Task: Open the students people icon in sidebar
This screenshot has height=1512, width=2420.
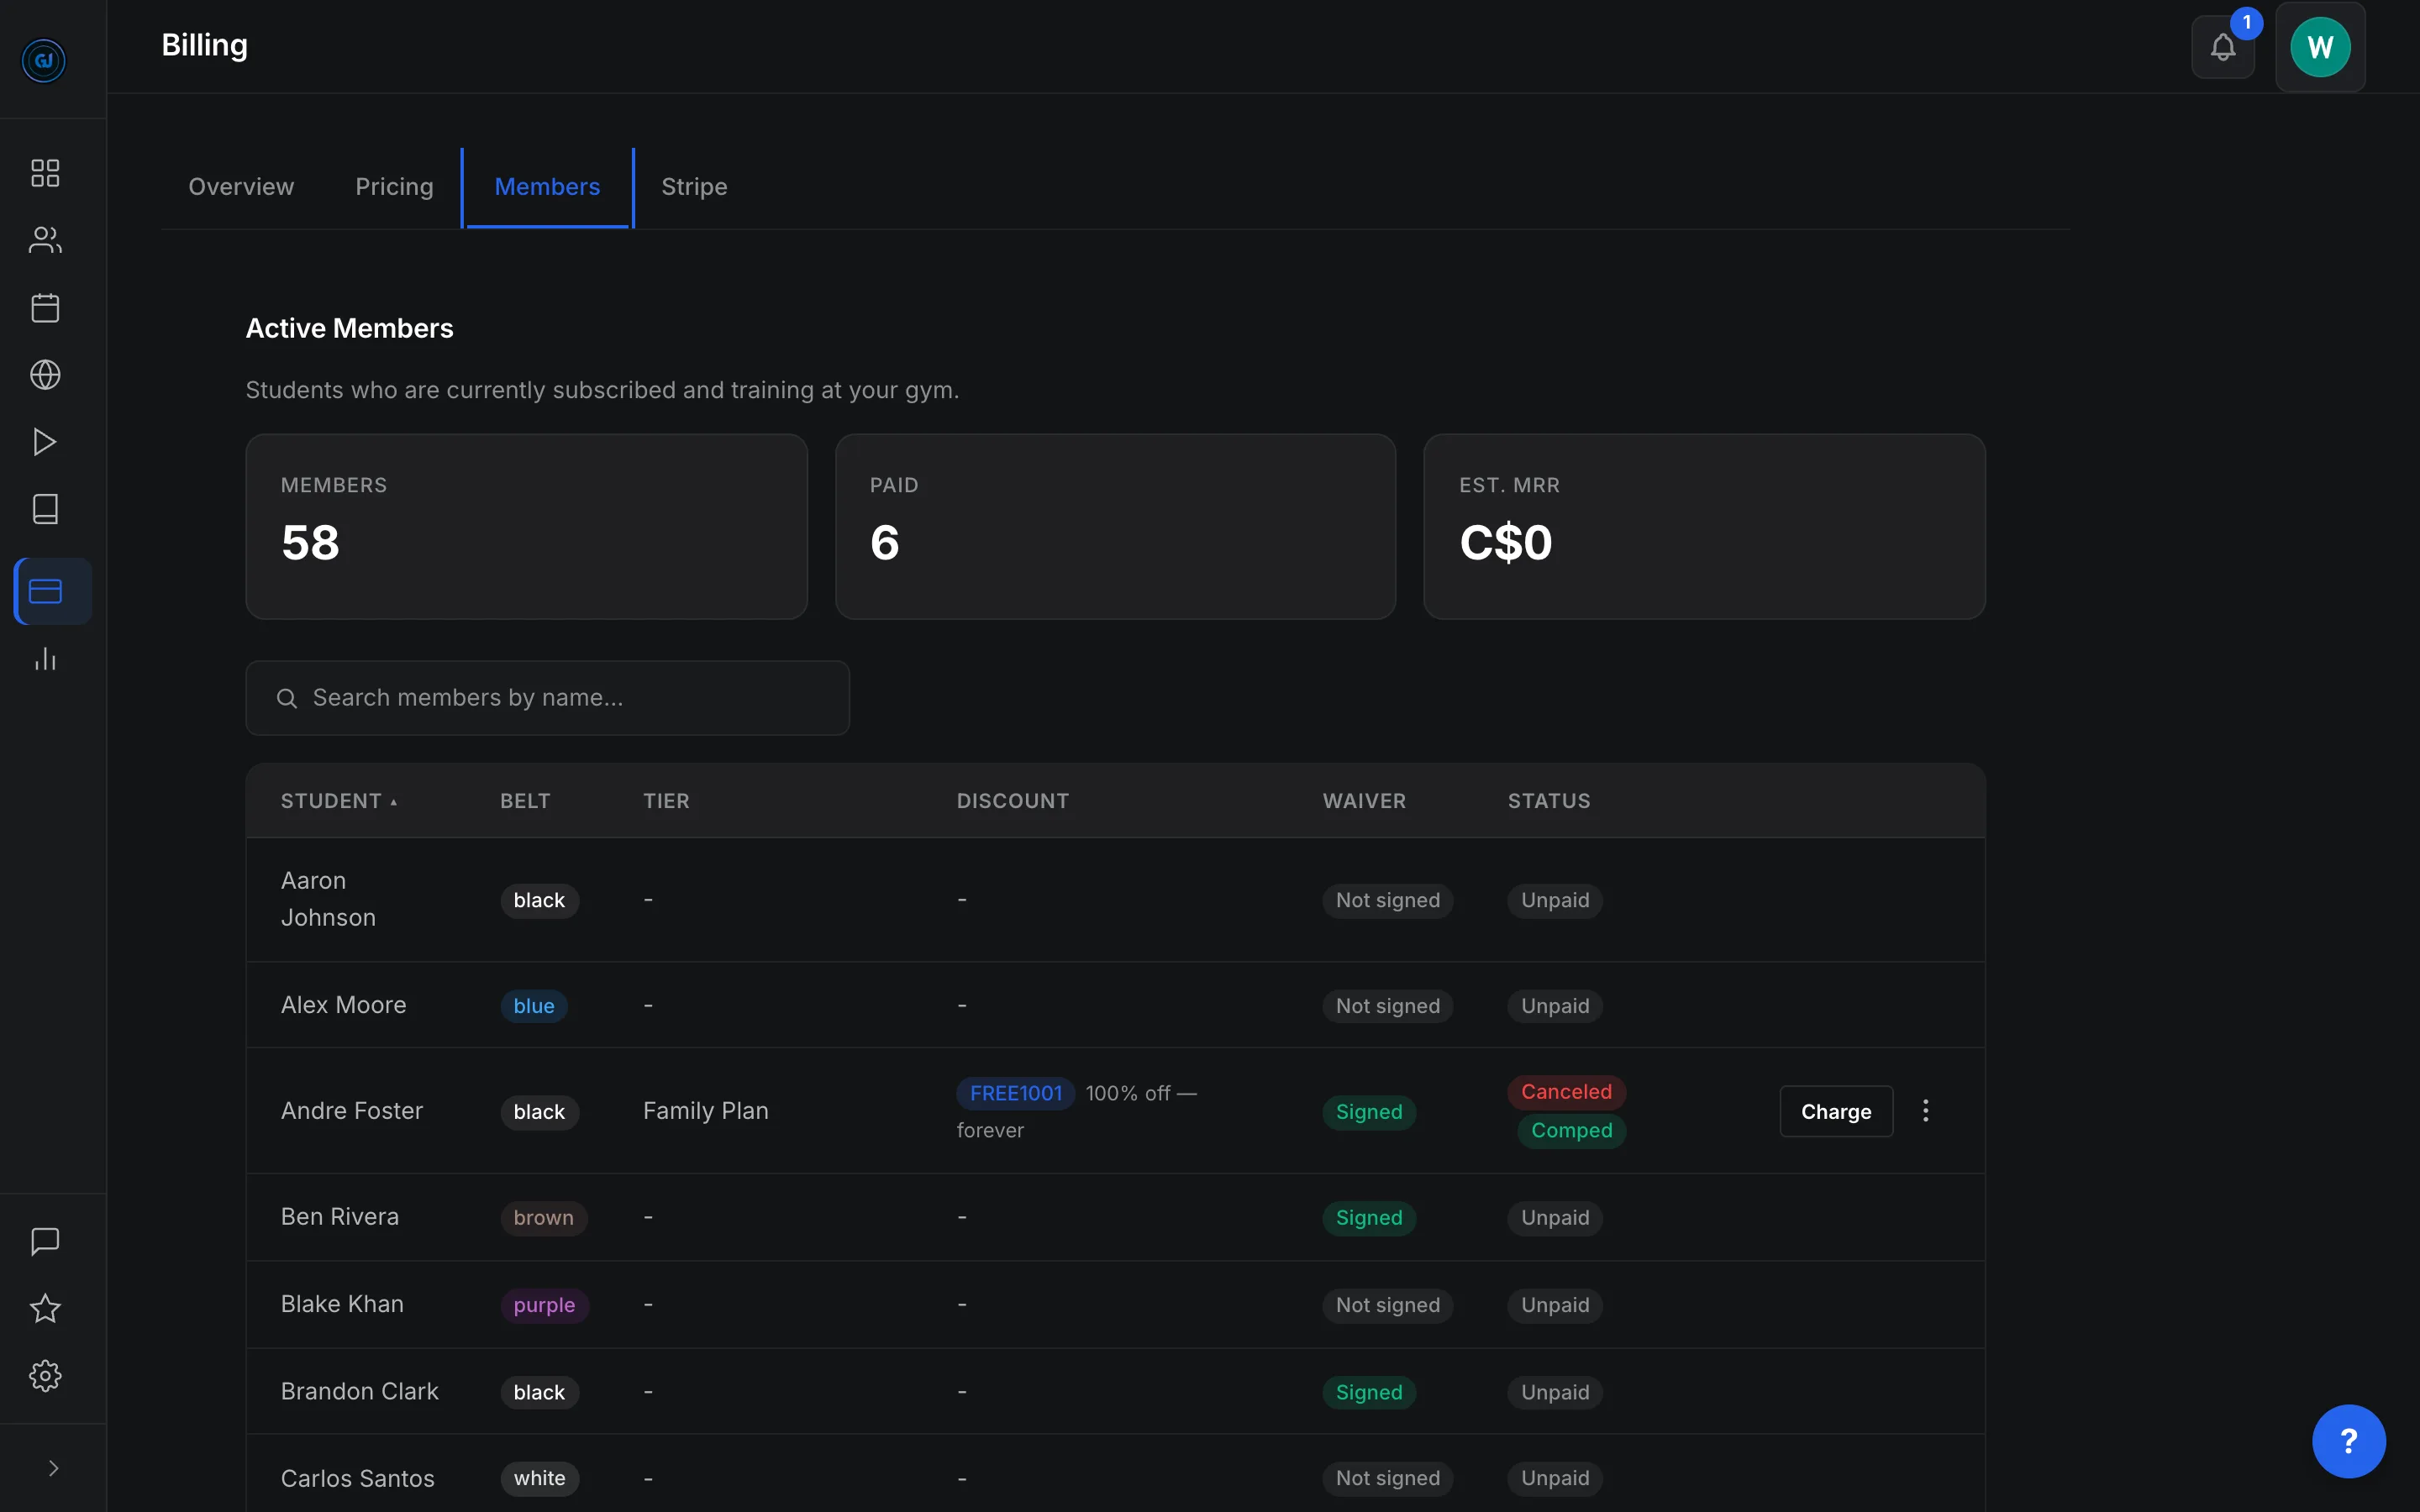Action: point(45,240)
